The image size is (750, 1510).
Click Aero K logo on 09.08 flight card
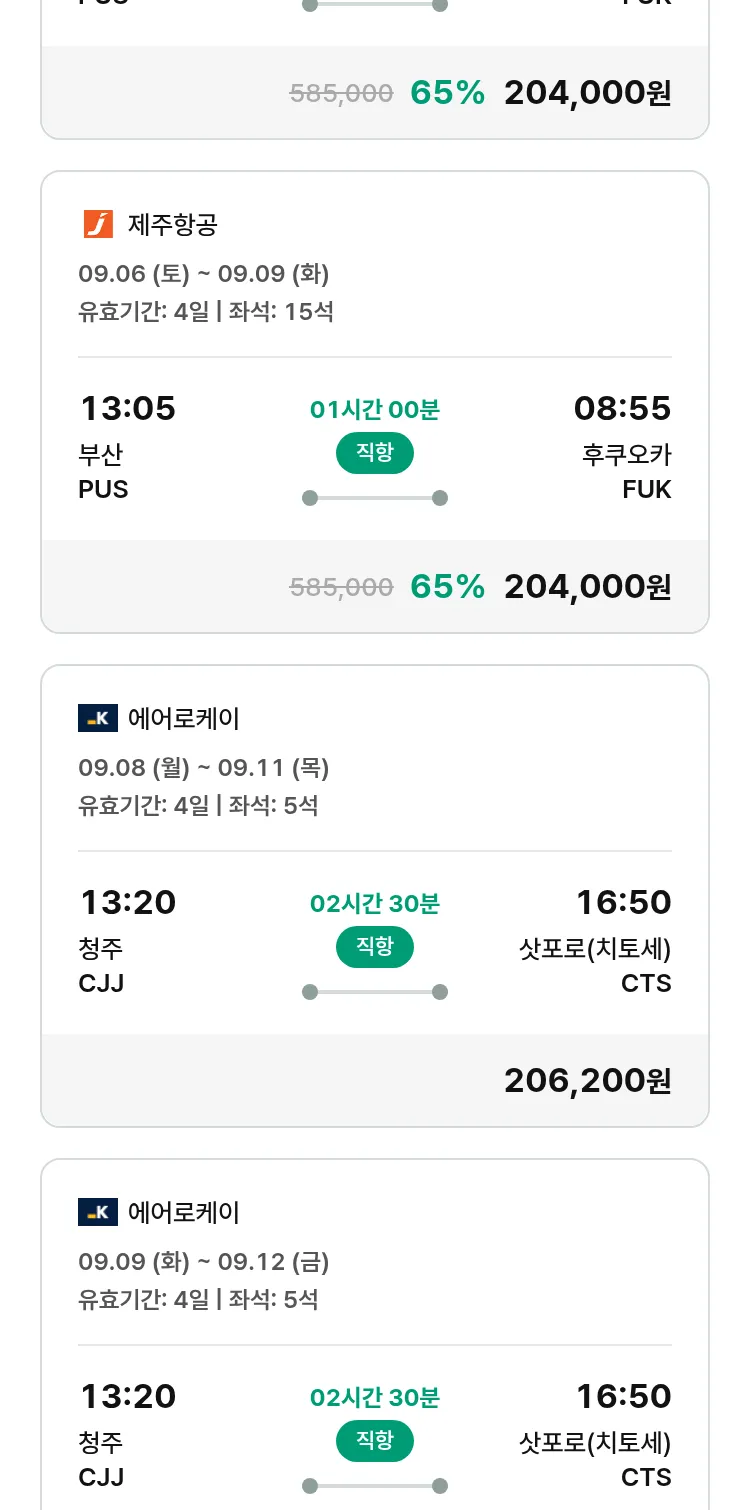click(x=98, y=718)
